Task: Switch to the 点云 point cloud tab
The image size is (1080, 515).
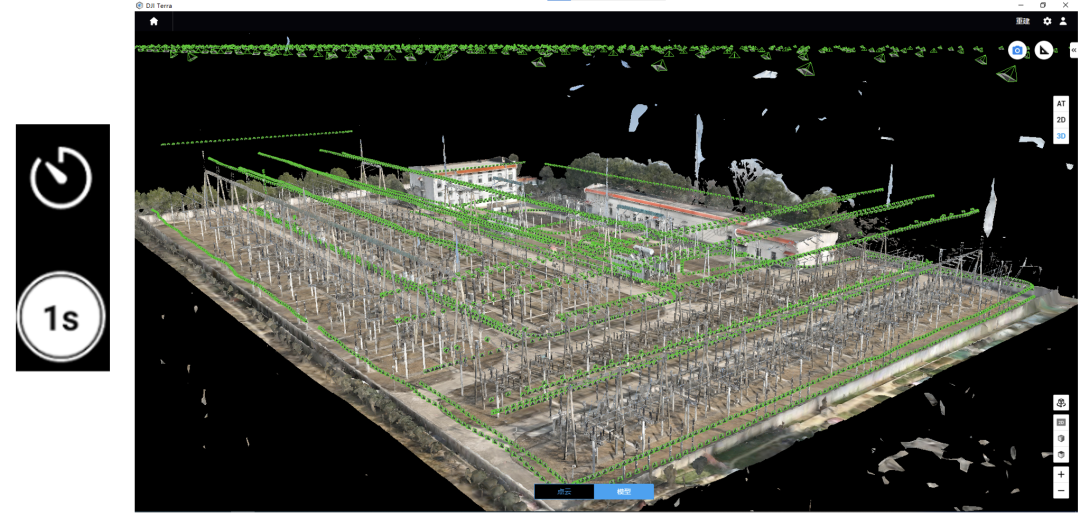Action: [564, 491]
